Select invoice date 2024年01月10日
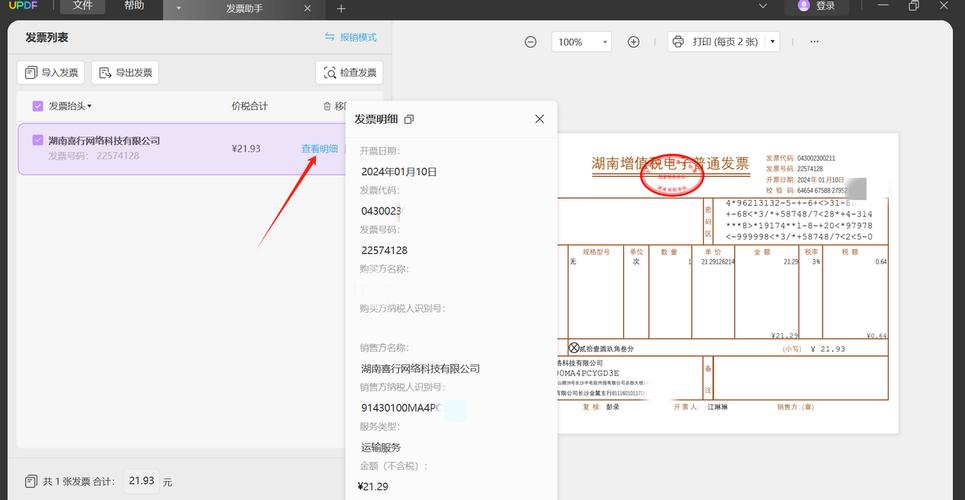Image resolution: width=965 pixels, height=500 pixels. [x=399, y=172]
